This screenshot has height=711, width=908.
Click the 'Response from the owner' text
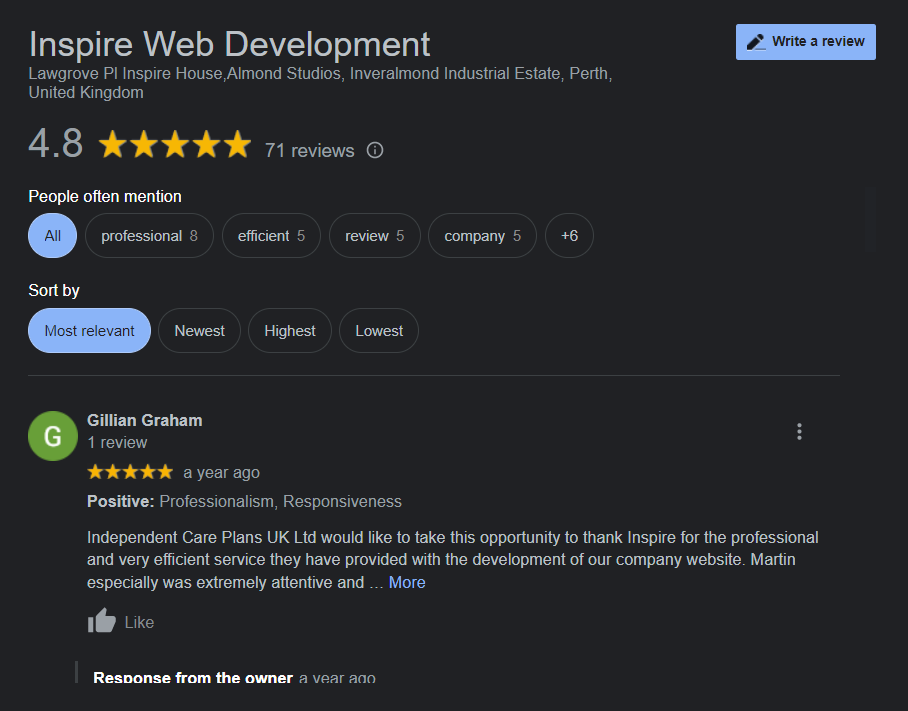[x=193, y=677]
